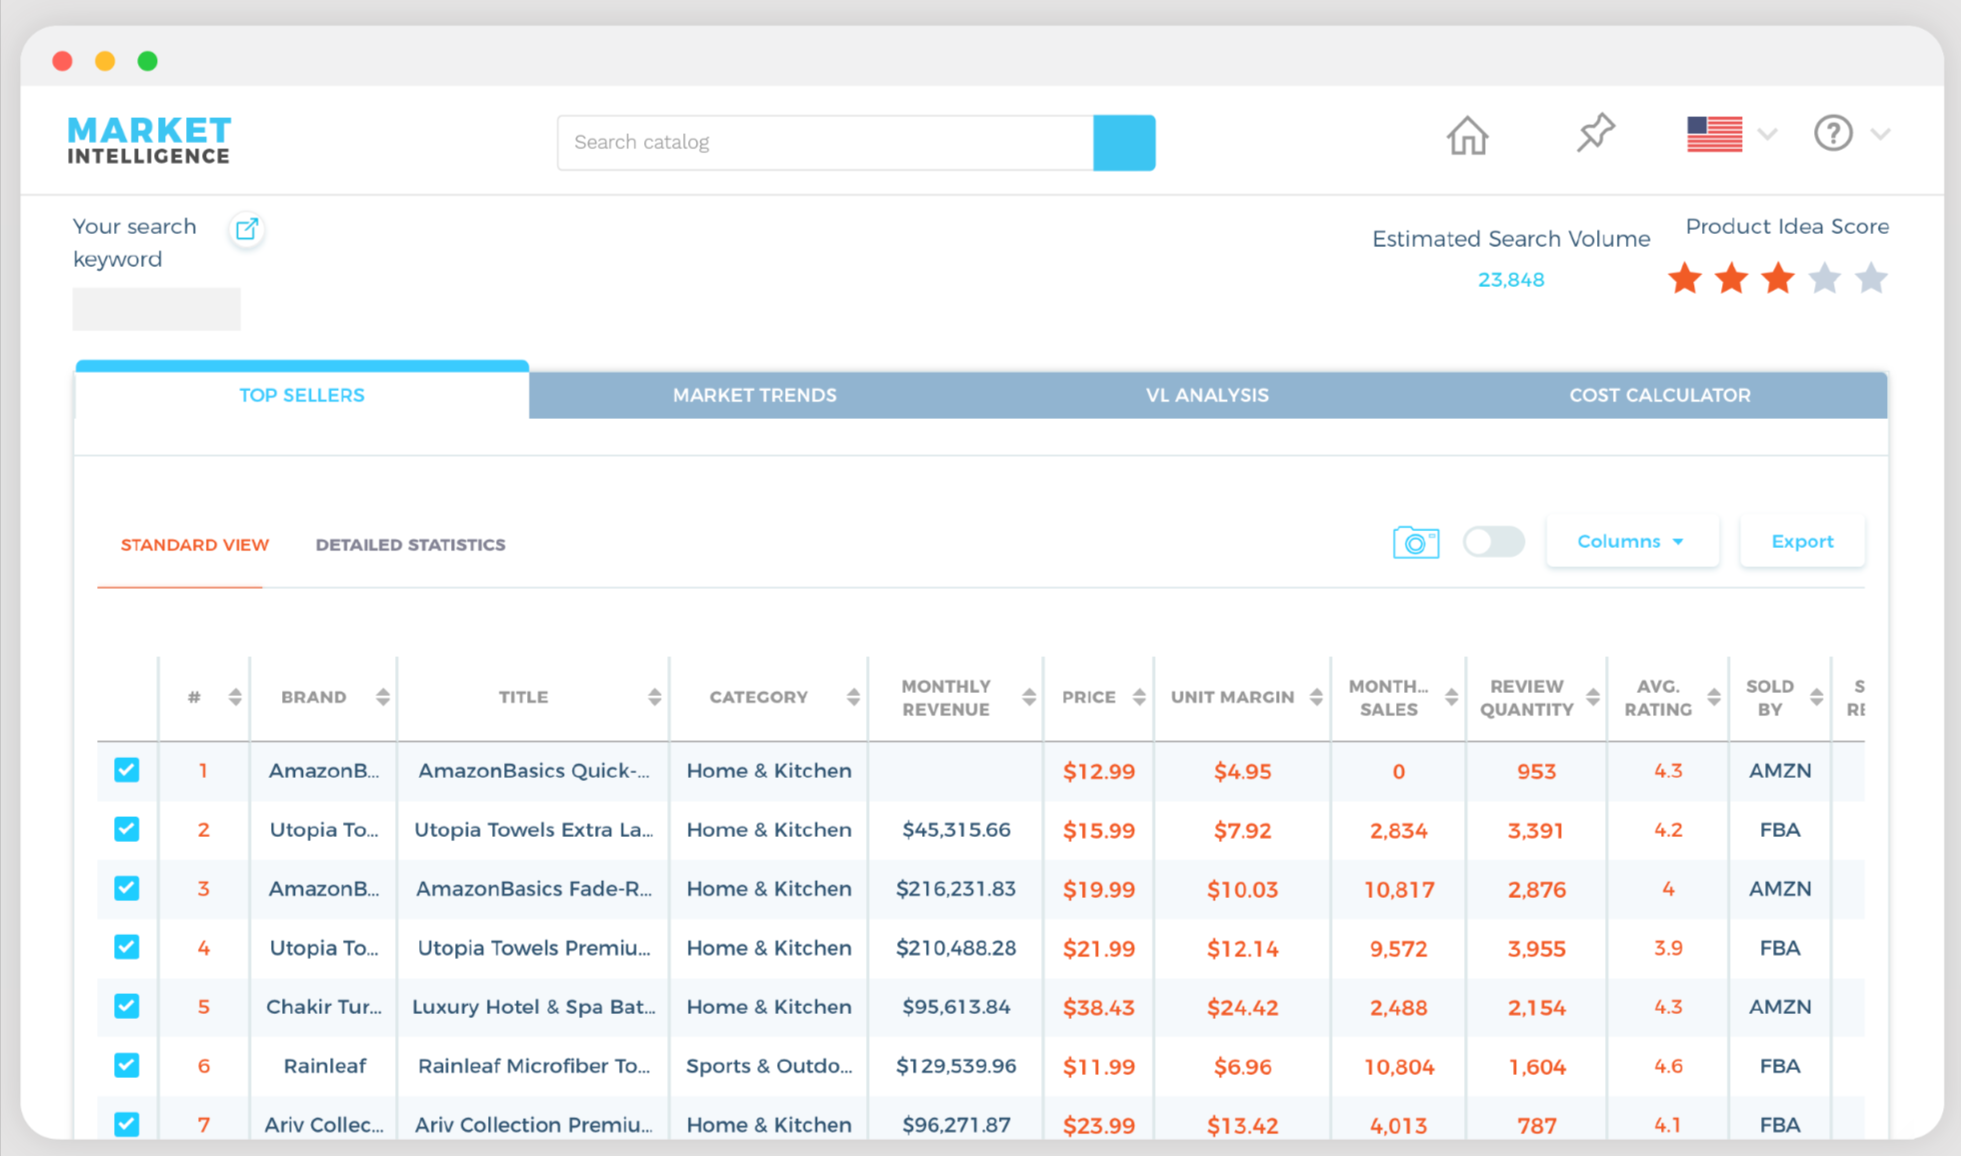Image resolution: width=1961 pixels, height=1156 pixels.
Task: Select the US flag country icon
Action: pos(1714,134)
